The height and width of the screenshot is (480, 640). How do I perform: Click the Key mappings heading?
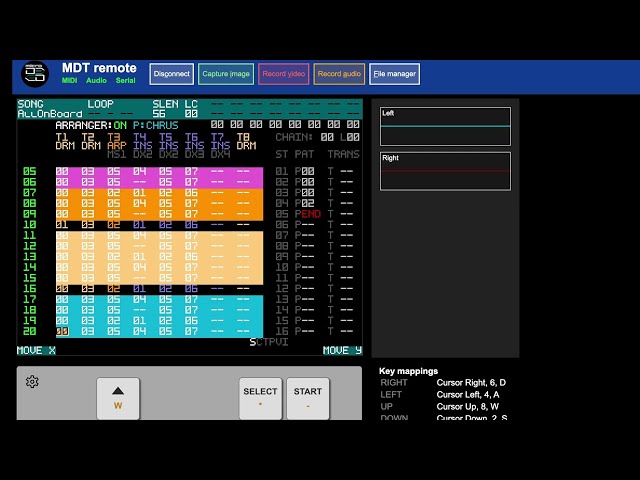(x=408, y=371)
